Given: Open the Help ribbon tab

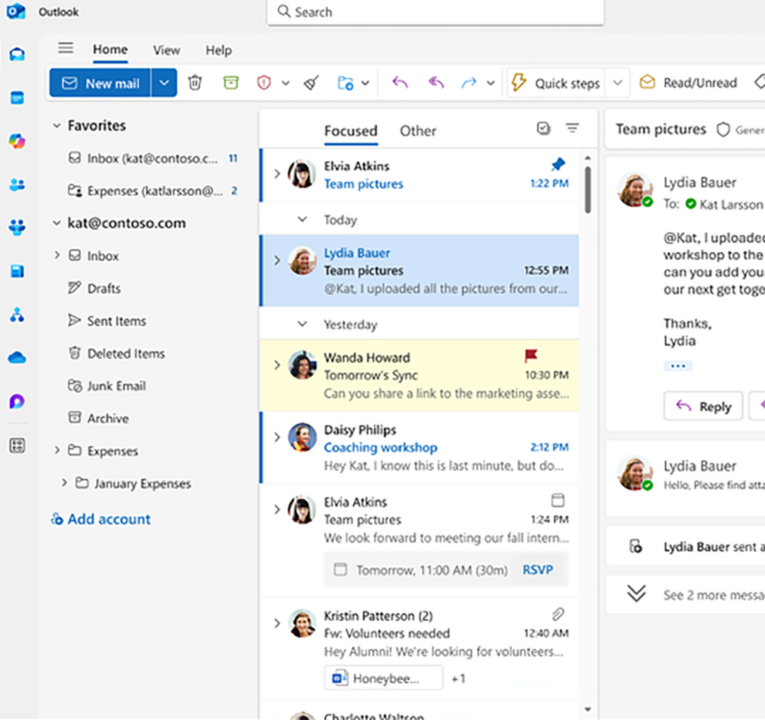Looking at the screenshot, I should [219, 50].
